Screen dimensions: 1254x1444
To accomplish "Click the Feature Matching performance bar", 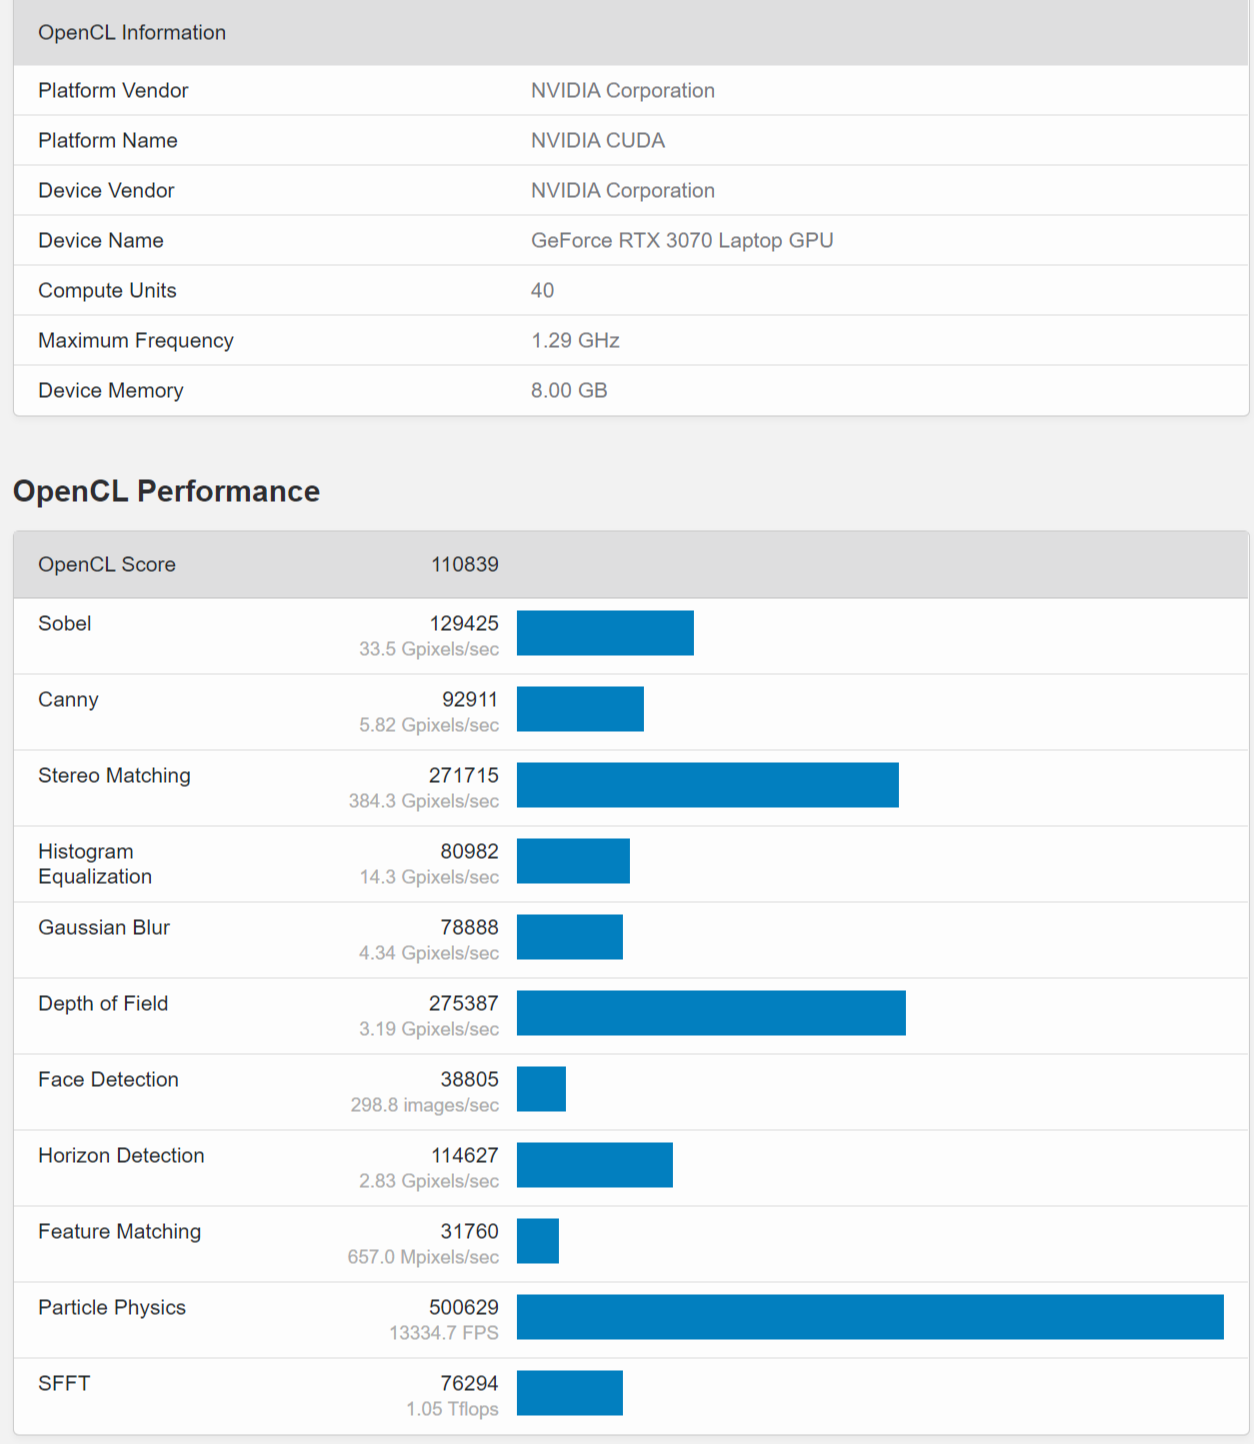I will (538, 1241).
